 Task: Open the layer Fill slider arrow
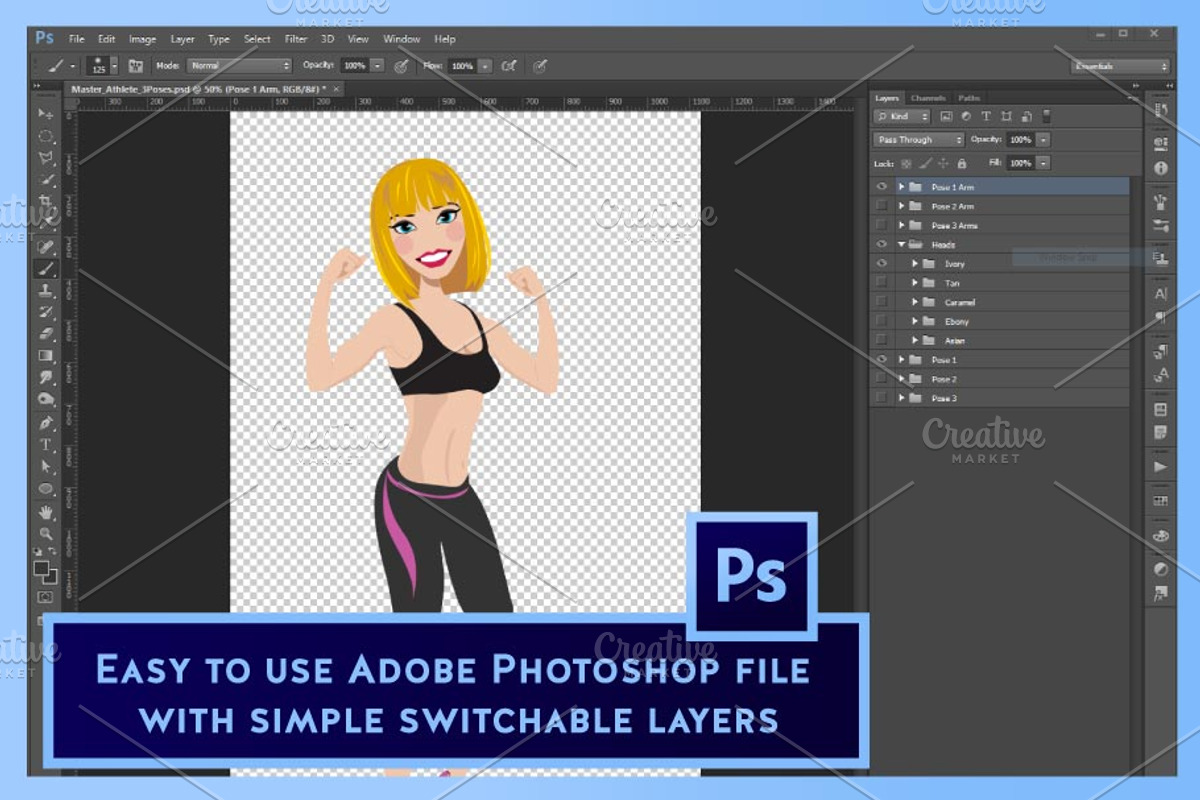click(x=1043, y=162)
